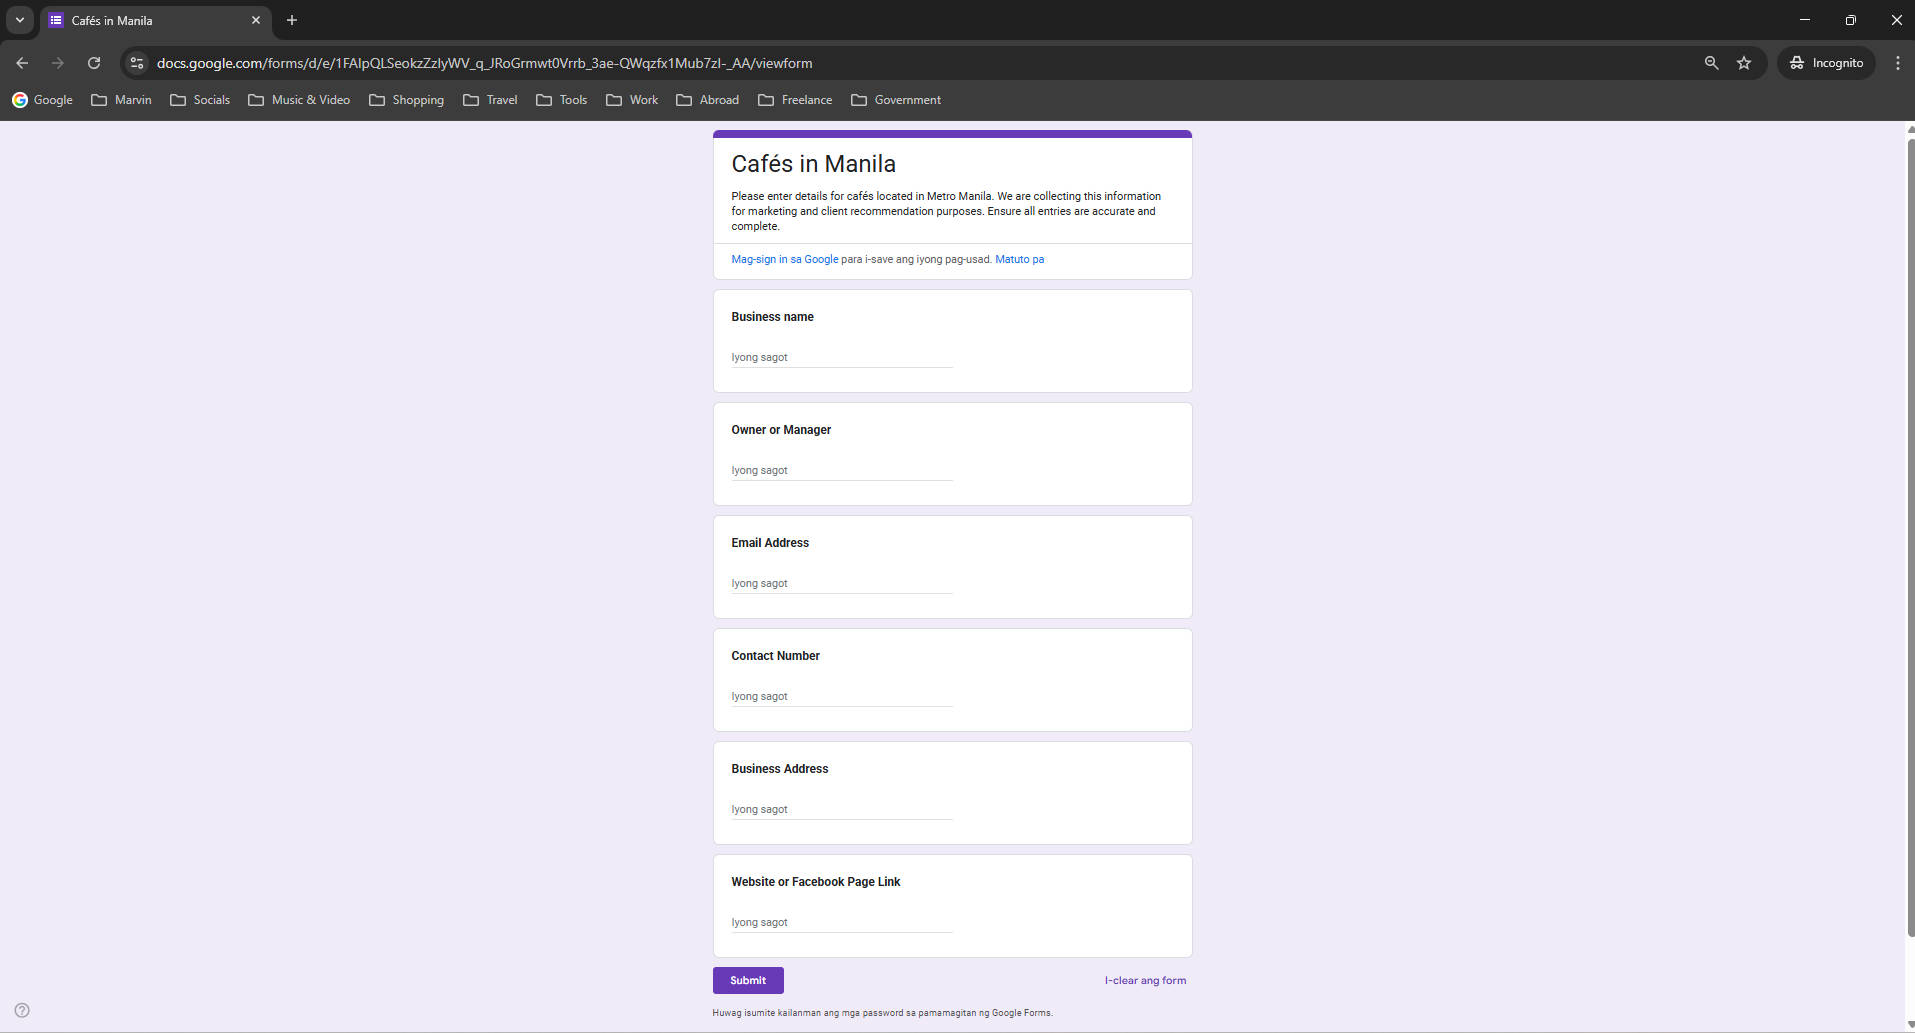Click the zoom magnifier icon in address bar
1915x1033 pixels.
[1711, 63]
